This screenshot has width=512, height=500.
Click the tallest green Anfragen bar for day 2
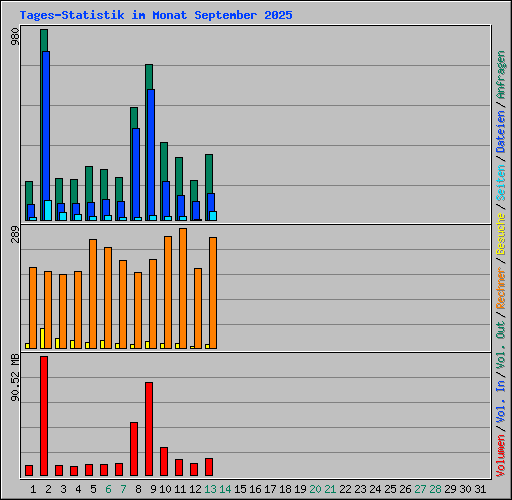[x=44, y=40]
